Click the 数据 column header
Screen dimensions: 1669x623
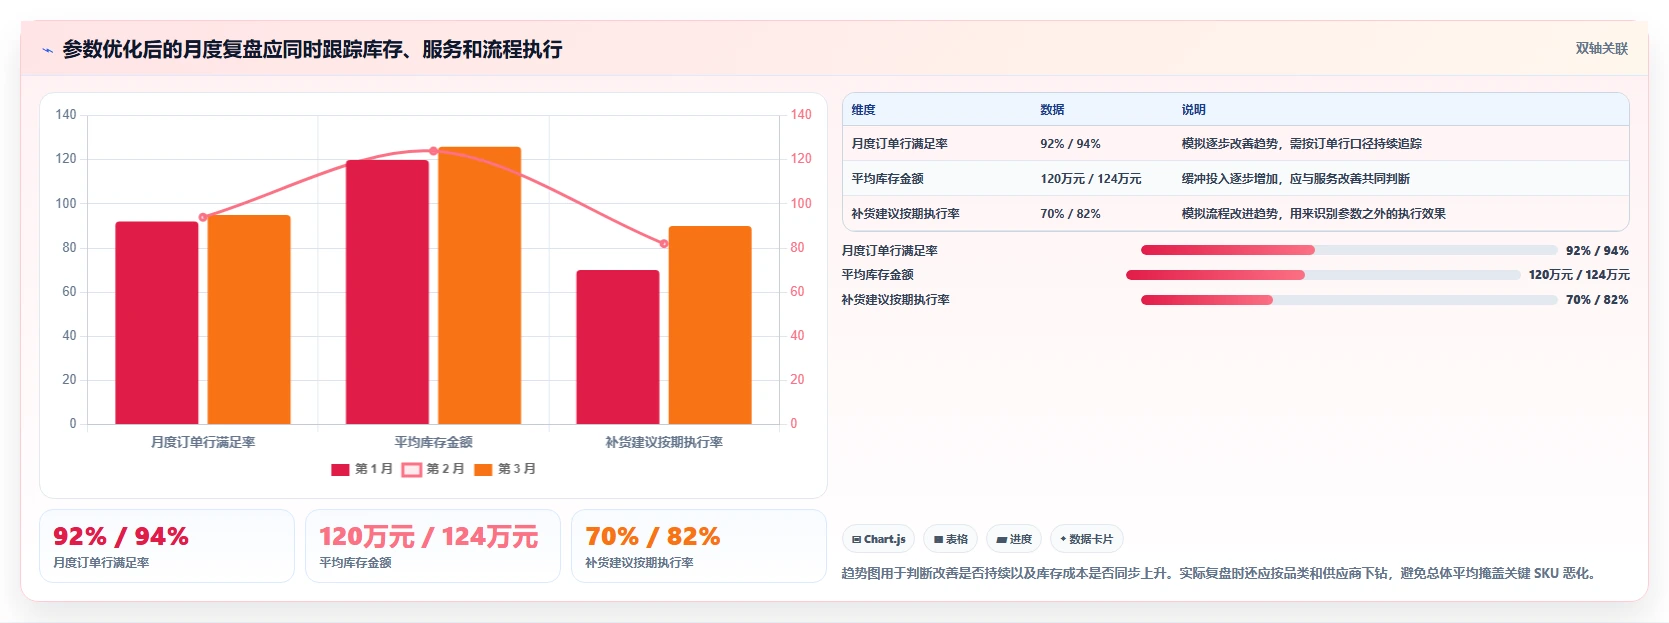(1052, 110)
